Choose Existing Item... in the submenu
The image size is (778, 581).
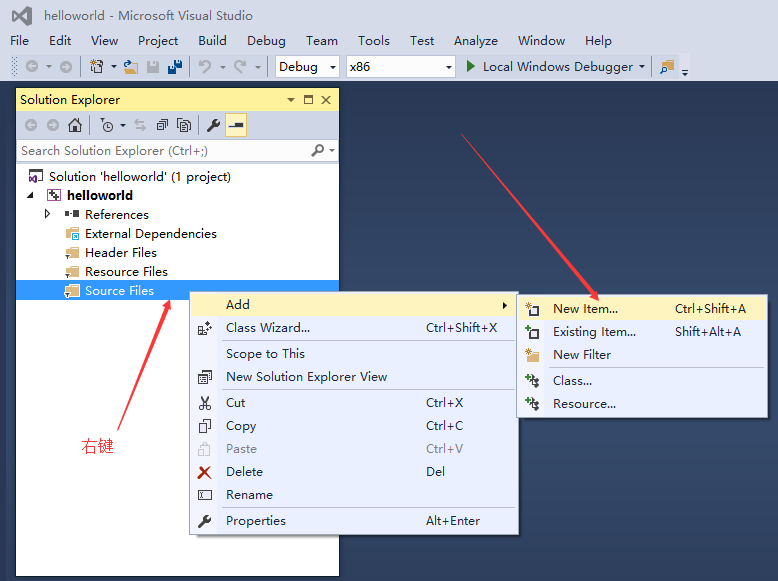point(594,332)
